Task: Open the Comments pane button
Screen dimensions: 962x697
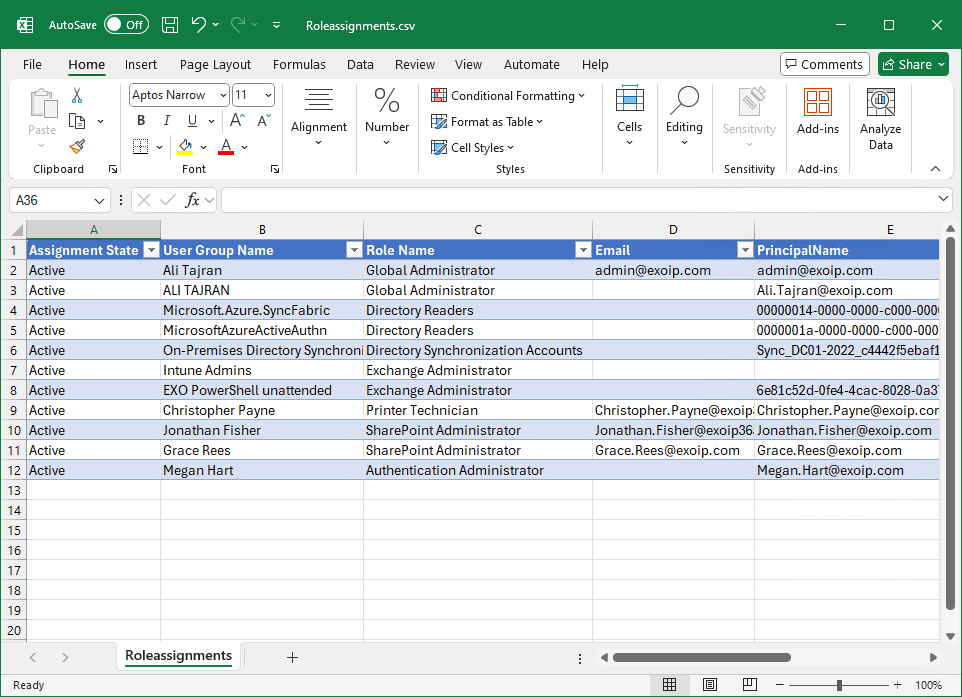Action: pyautogui.click(x=824, y=64)
